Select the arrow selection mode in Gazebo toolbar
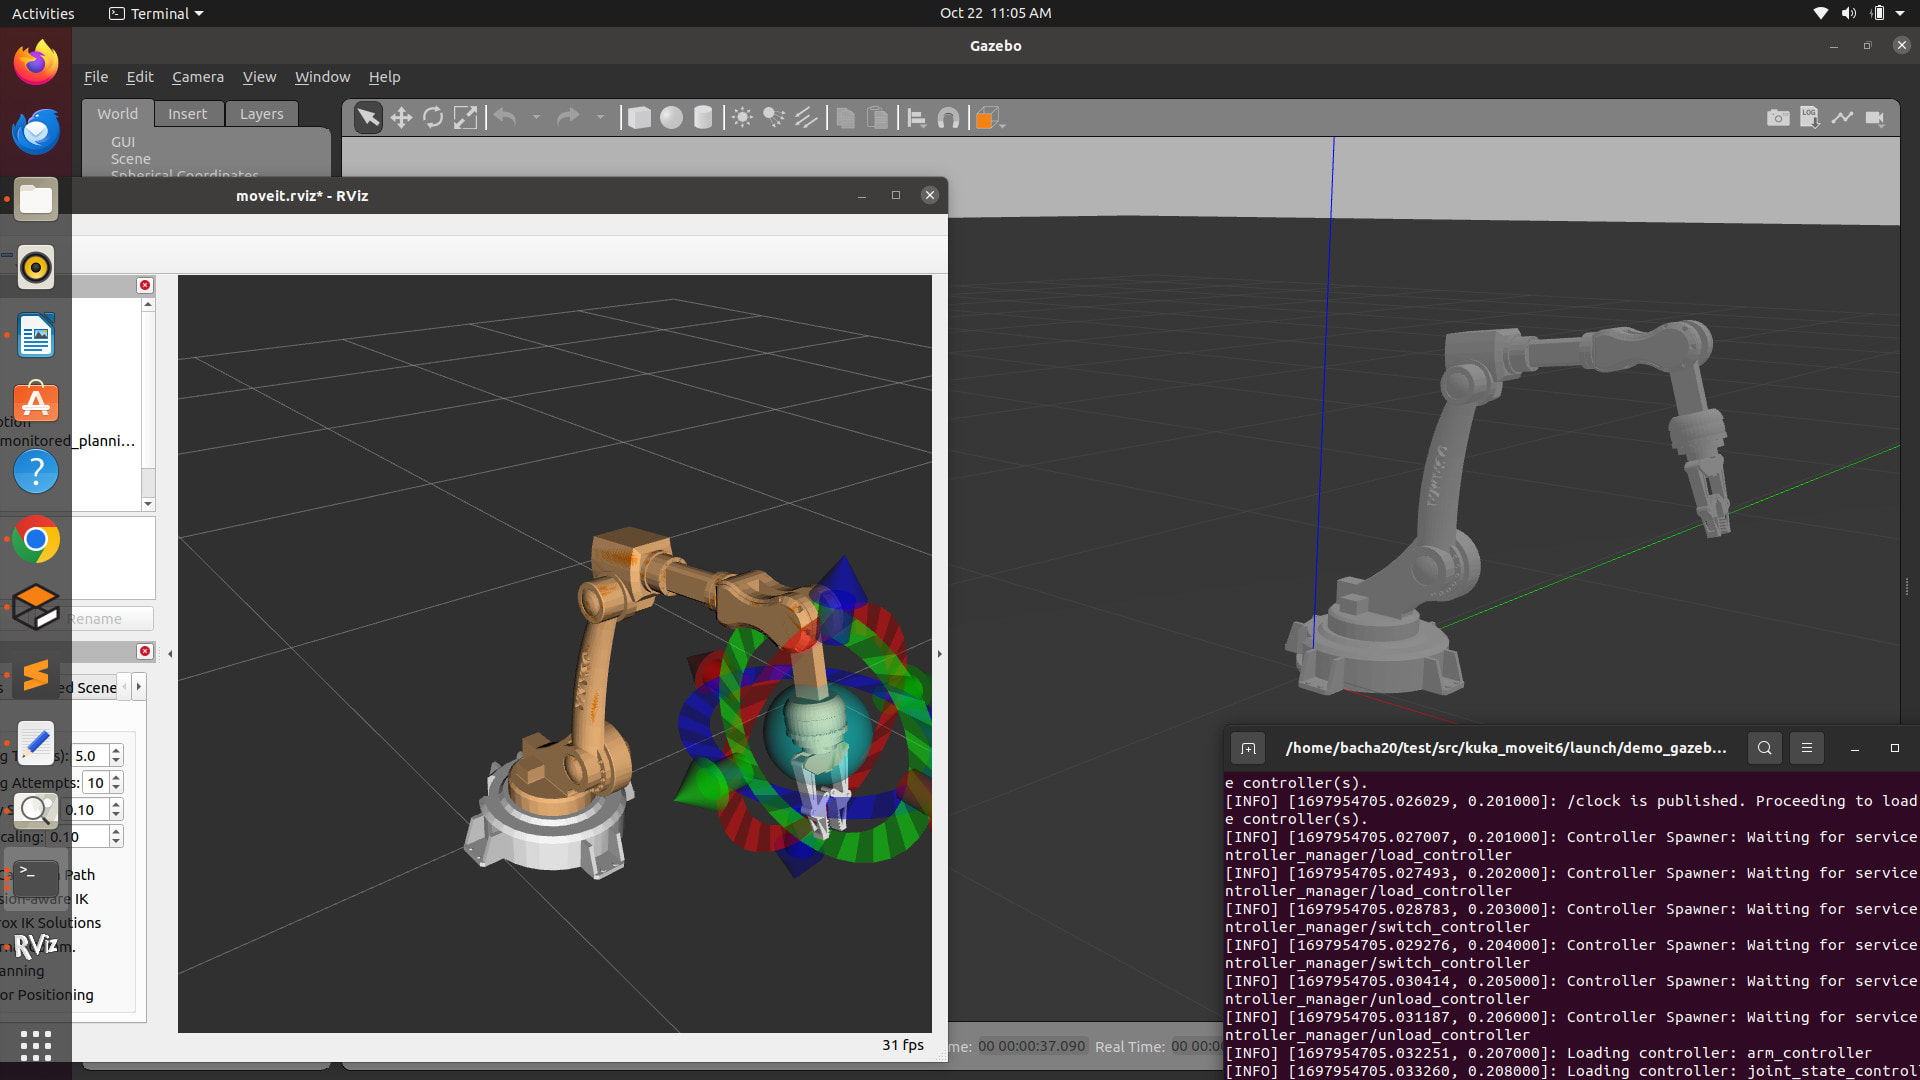The height and width of the screenshot is (1080, 1920). tap(368, 118)
